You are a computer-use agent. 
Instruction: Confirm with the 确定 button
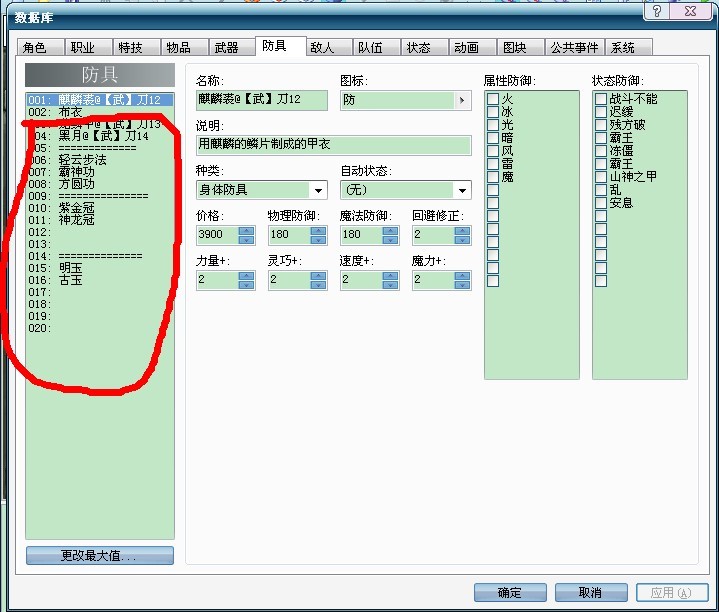(510, 592)
